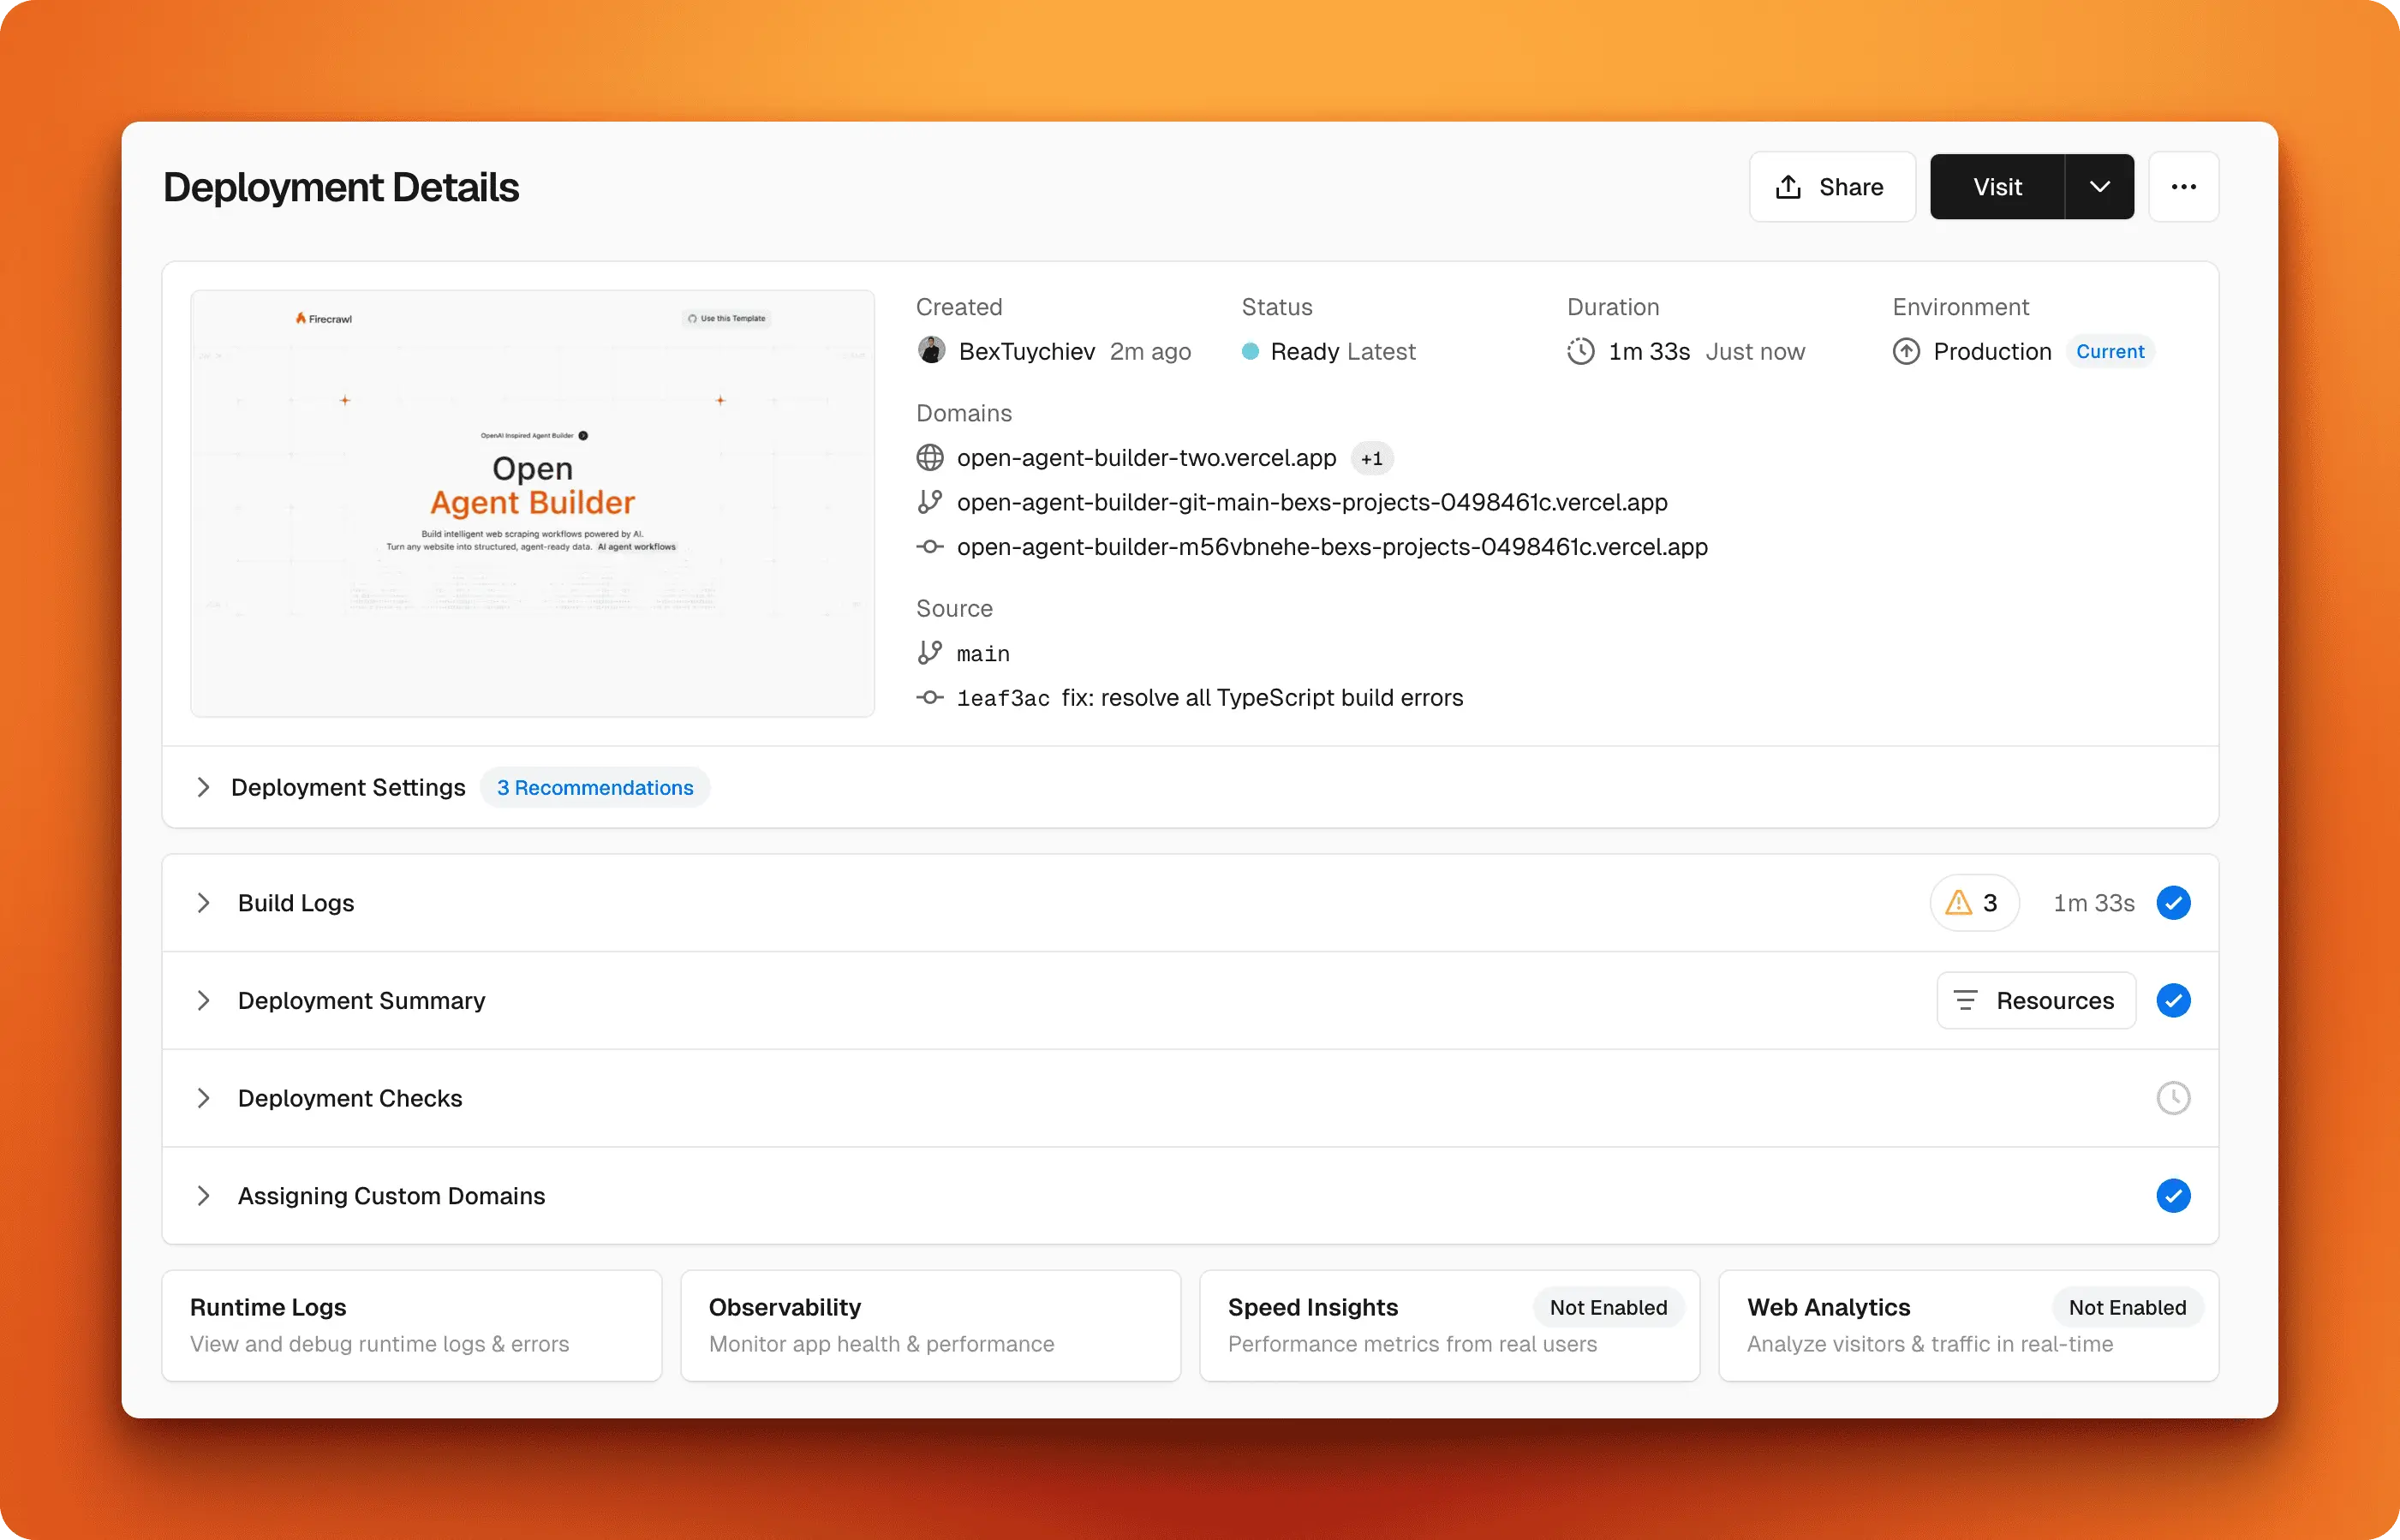Click the Resources button

point(2036,1001)
